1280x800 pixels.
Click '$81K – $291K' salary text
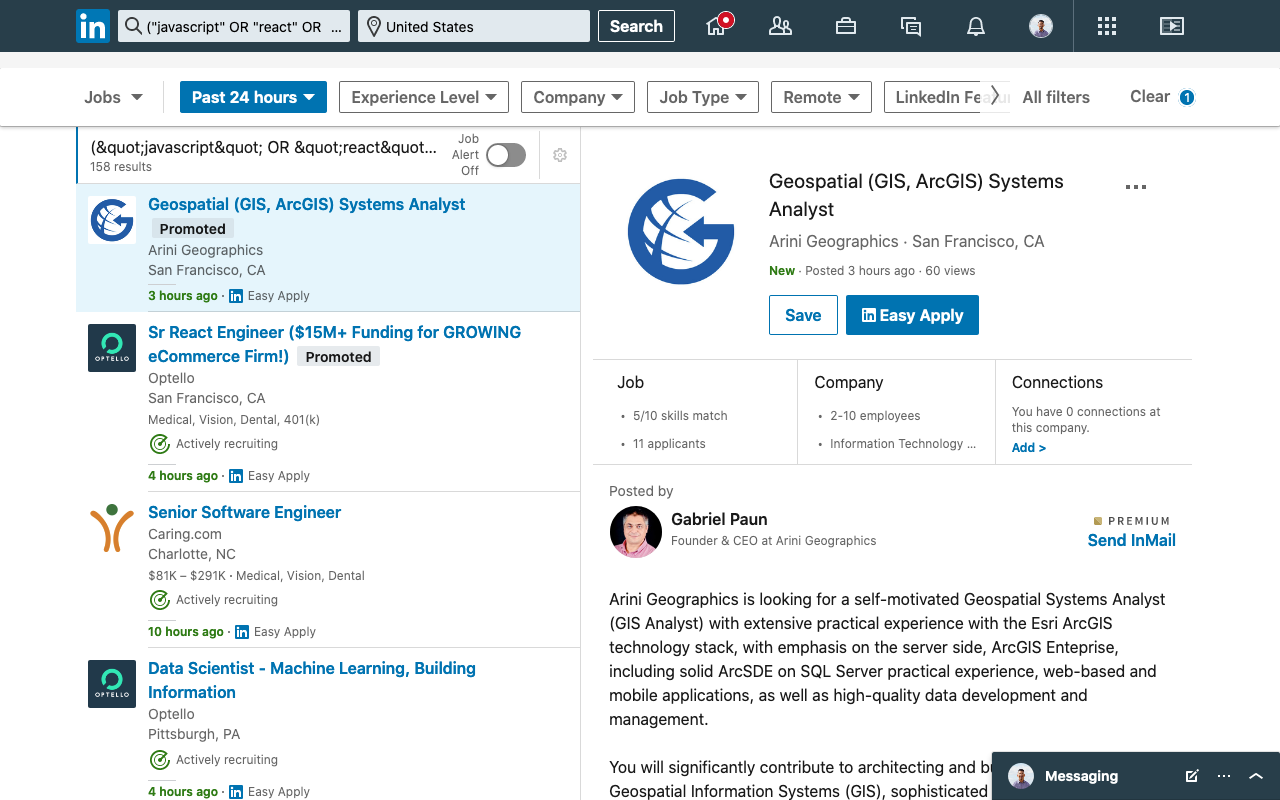[x=188, y=576]
